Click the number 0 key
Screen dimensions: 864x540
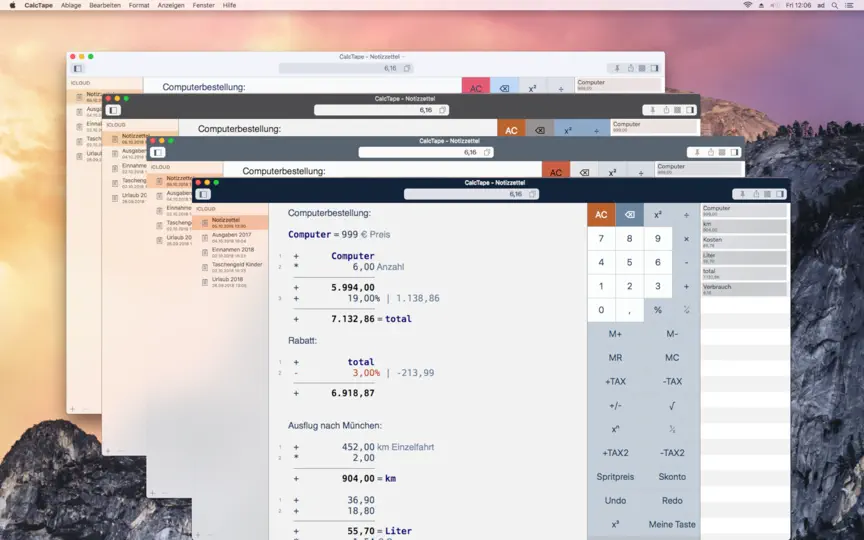point(601,310)
